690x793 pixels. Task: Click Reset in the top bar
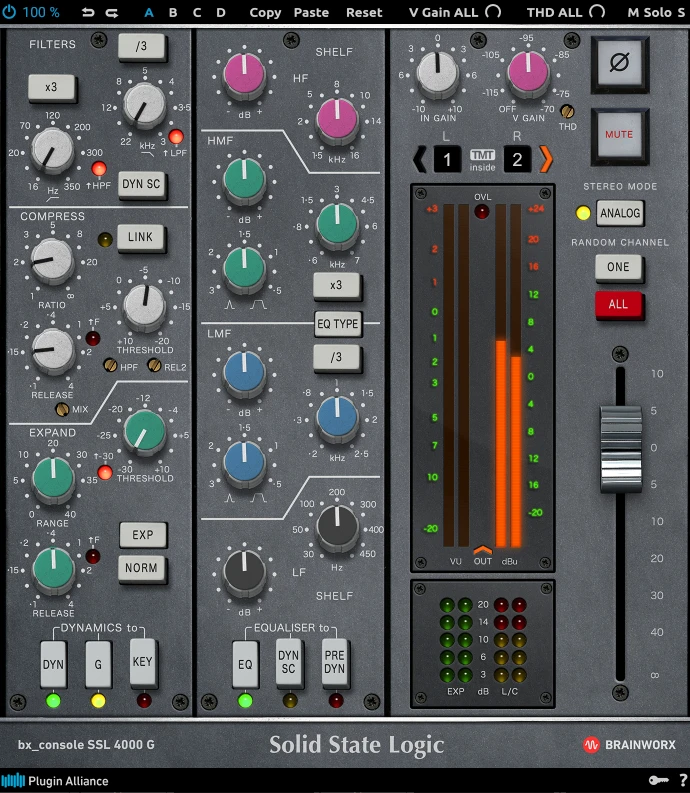[364, 12]
